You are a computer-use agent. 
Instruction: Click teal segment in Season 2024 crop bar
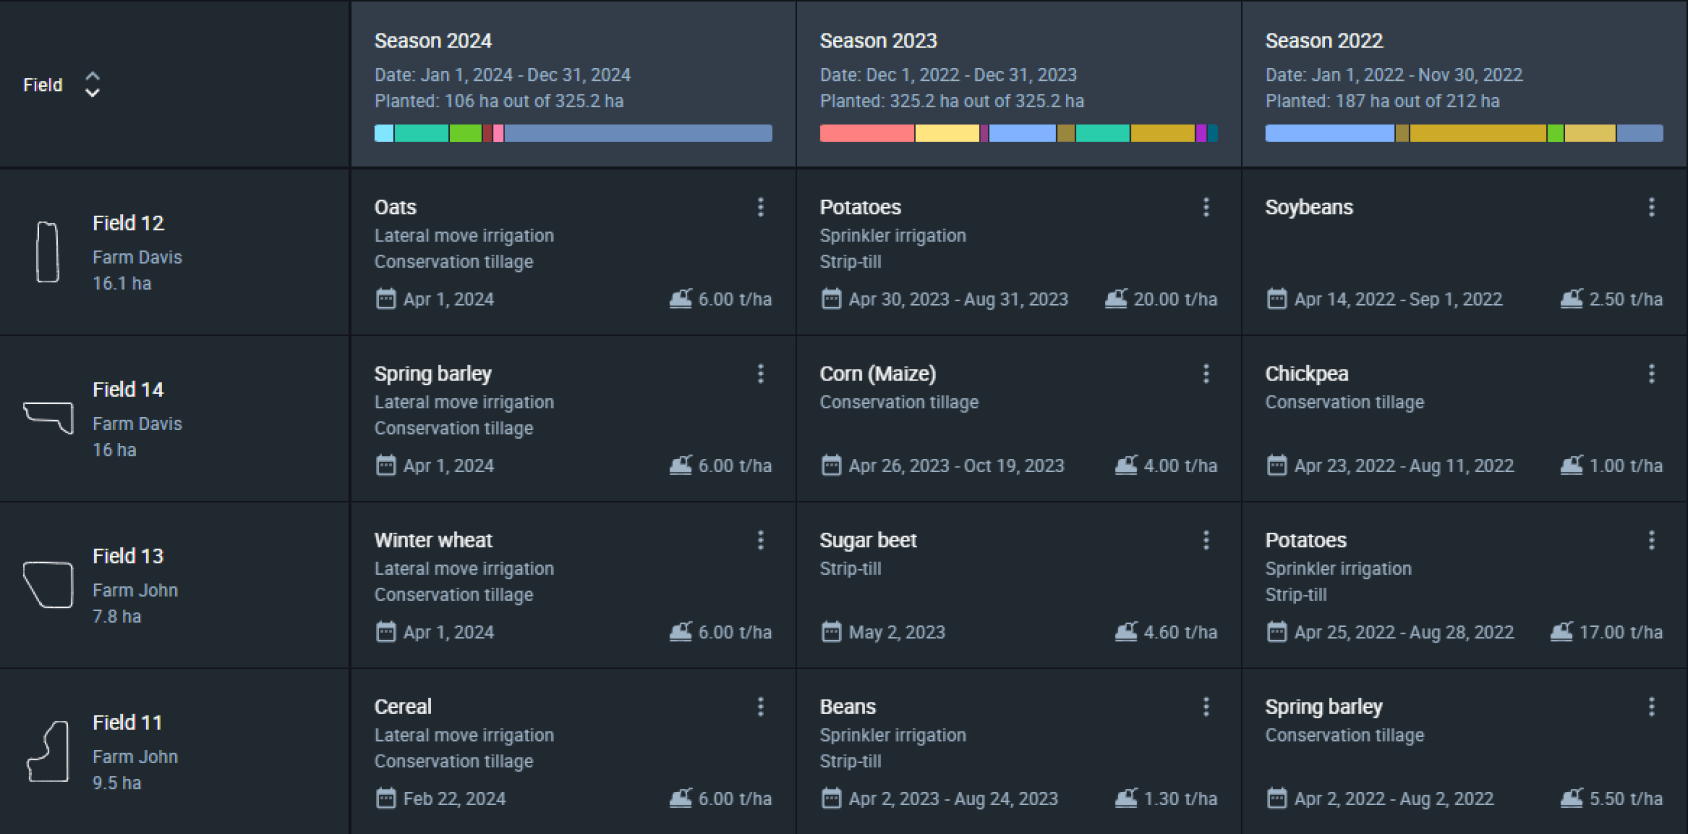point(421,133)
